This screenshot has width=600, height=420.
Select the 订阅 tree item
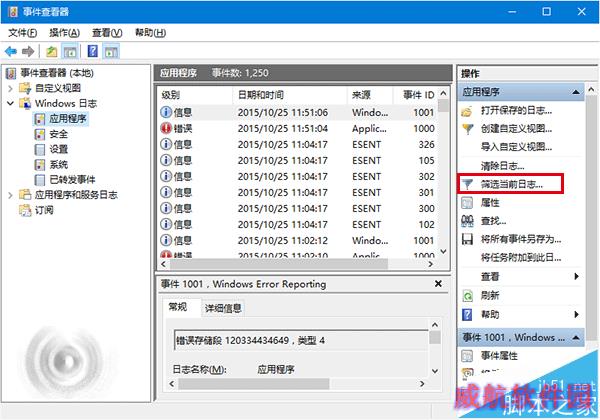[x=37, y=210]
